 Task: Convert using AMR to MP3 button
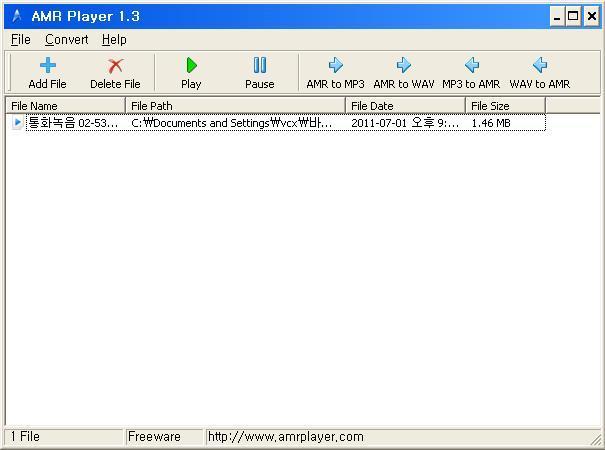pyautogui.click(x=335, y=73)
